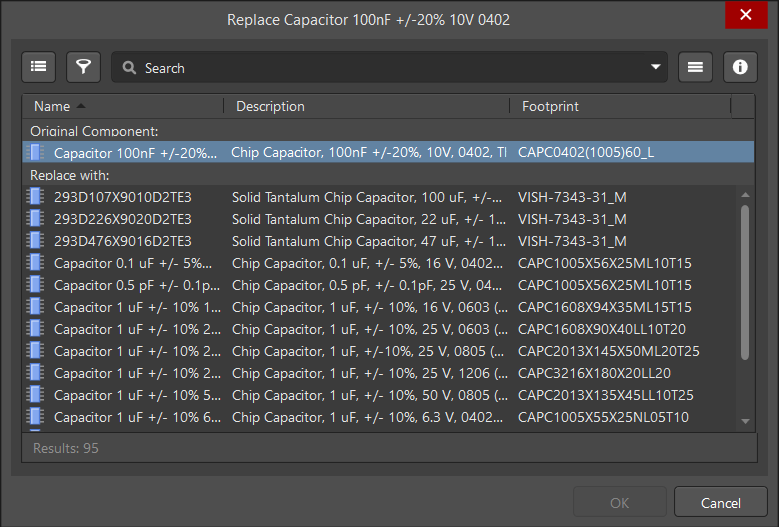Viewport: 779px width, 527px height.
Task: Close the Replace Capacitor dialog
Action: tap(745, 16)
